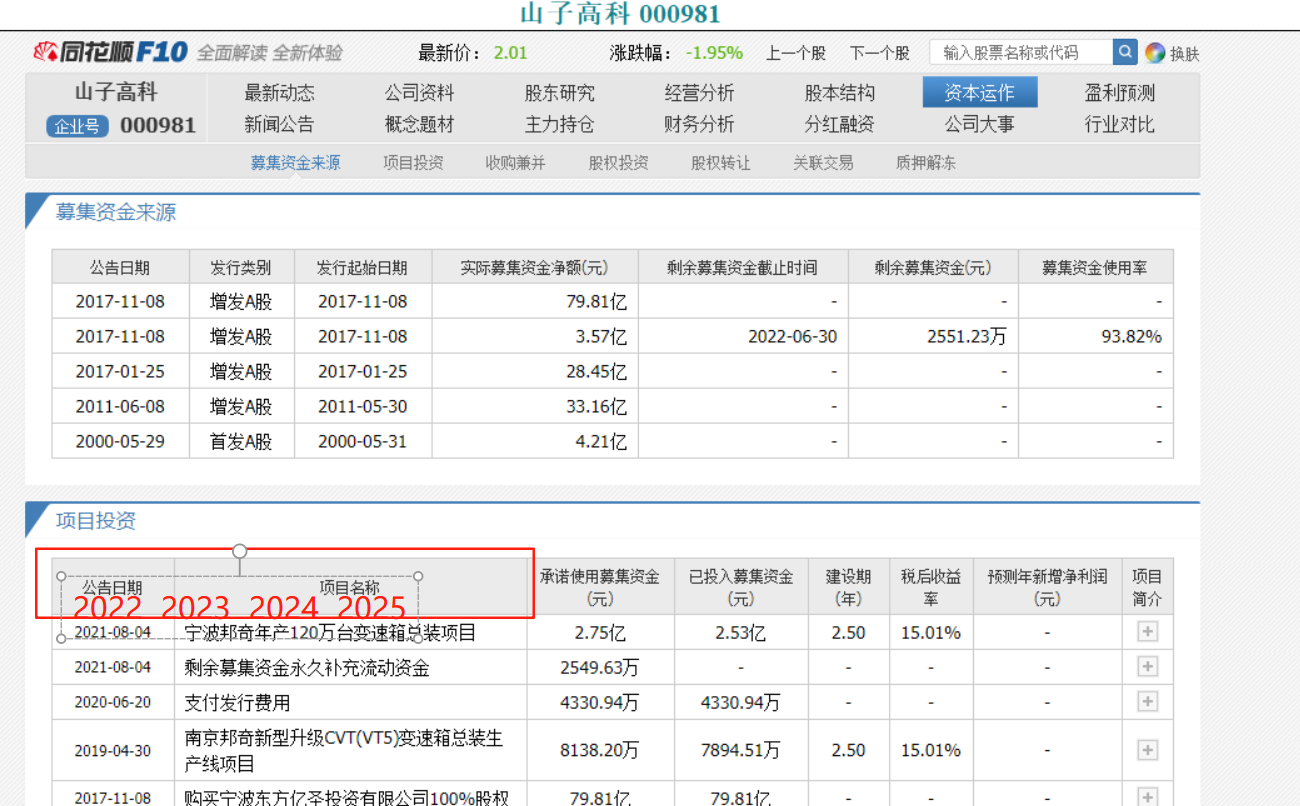Open the 换肤 skin color icon
The width and height of the screenshot is (1300, 806).
(1155, 53)
